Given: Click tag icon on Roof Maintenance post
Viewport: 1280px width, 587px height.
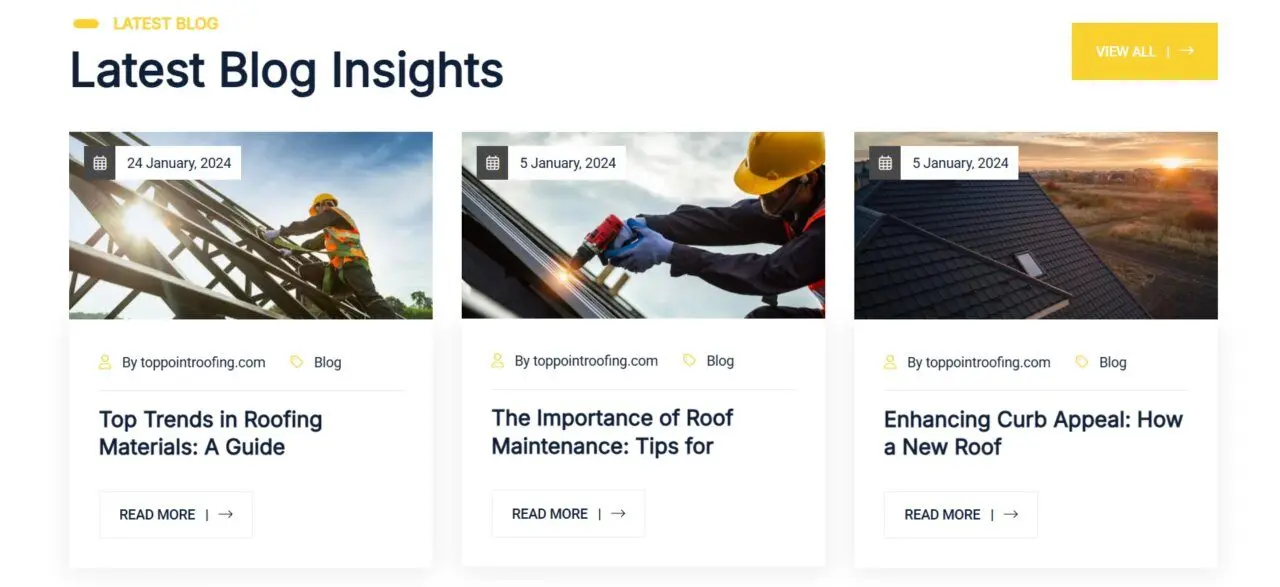Looking at the screenshot, I should click(689, 360).
